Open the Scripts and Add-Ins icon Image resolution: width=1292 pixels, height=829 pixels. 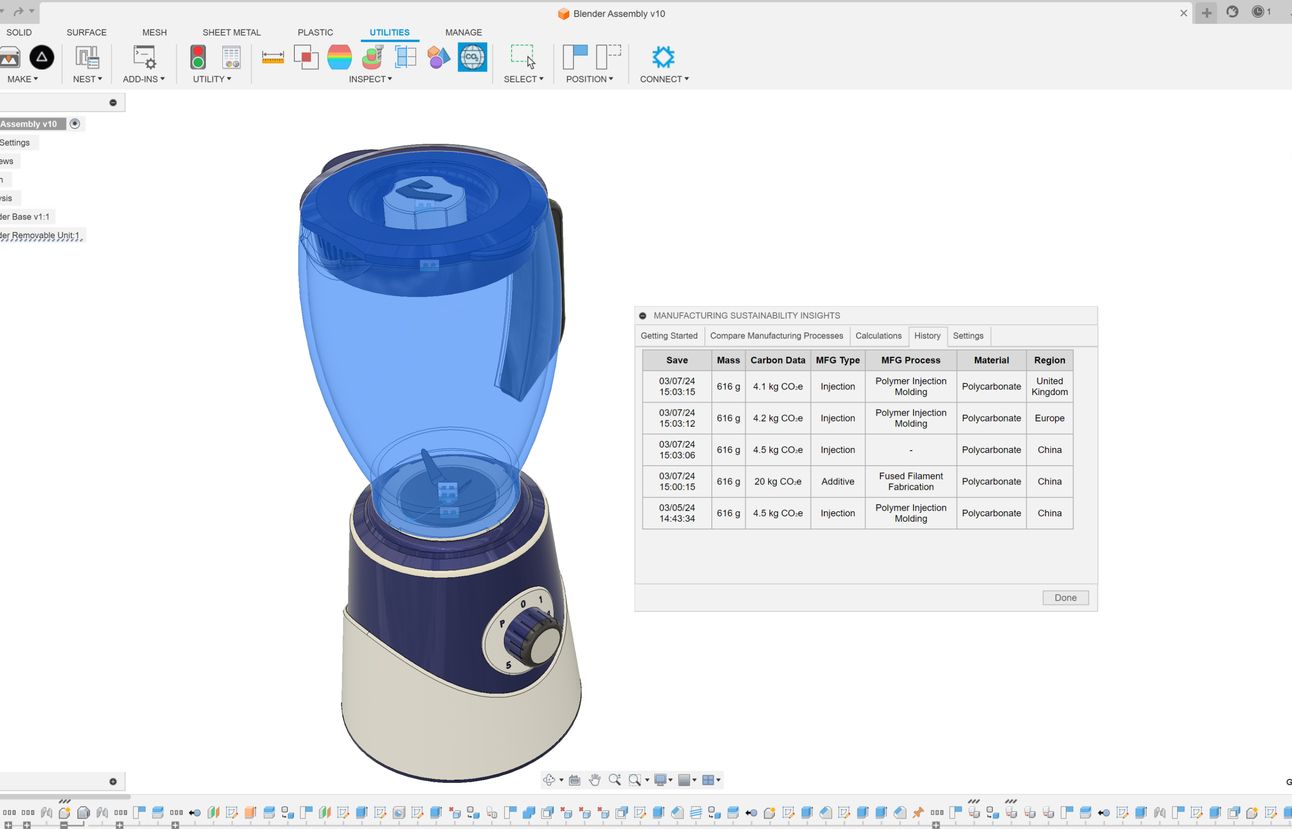[145, 57]
